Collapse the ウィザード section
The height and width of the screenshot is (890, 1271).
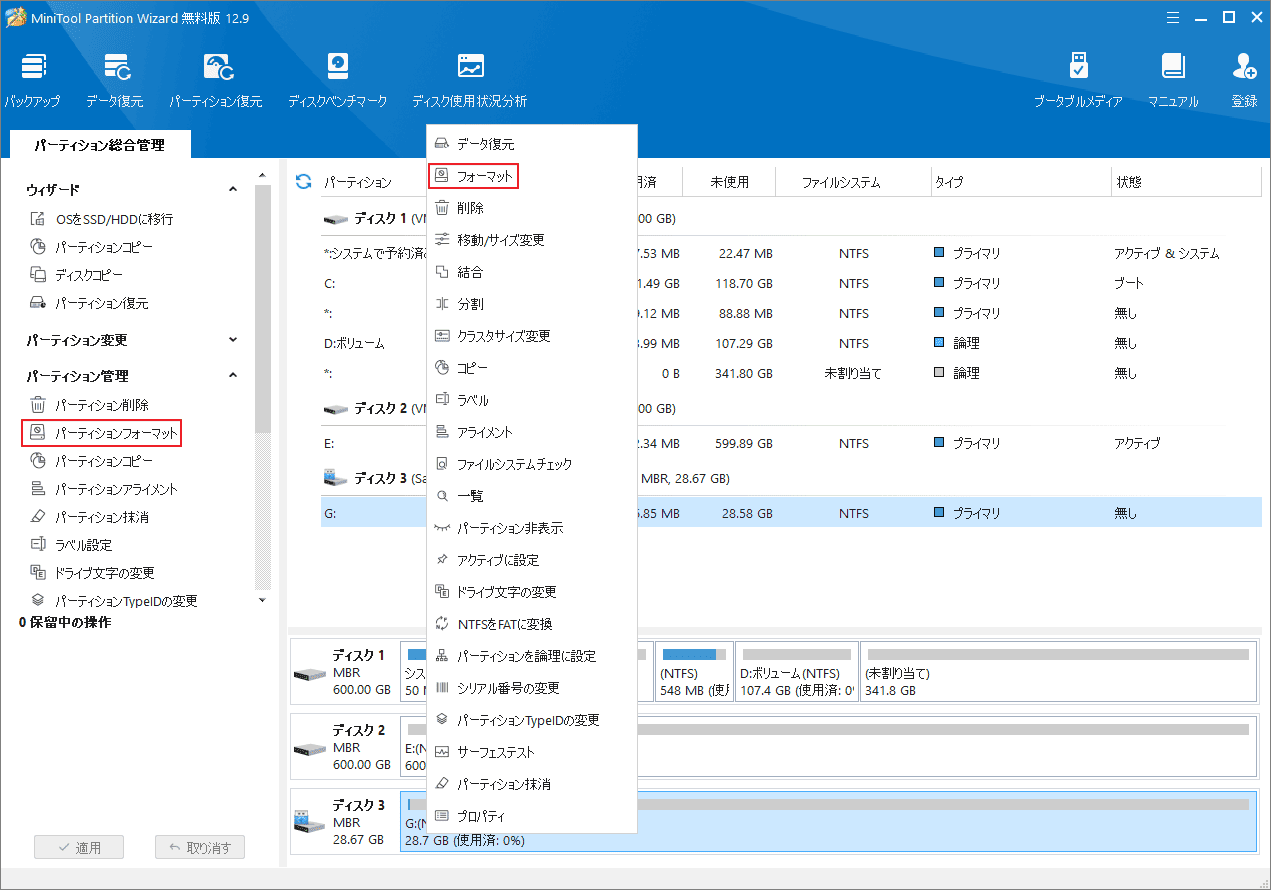pyautogui.click(x=233, y=189)
